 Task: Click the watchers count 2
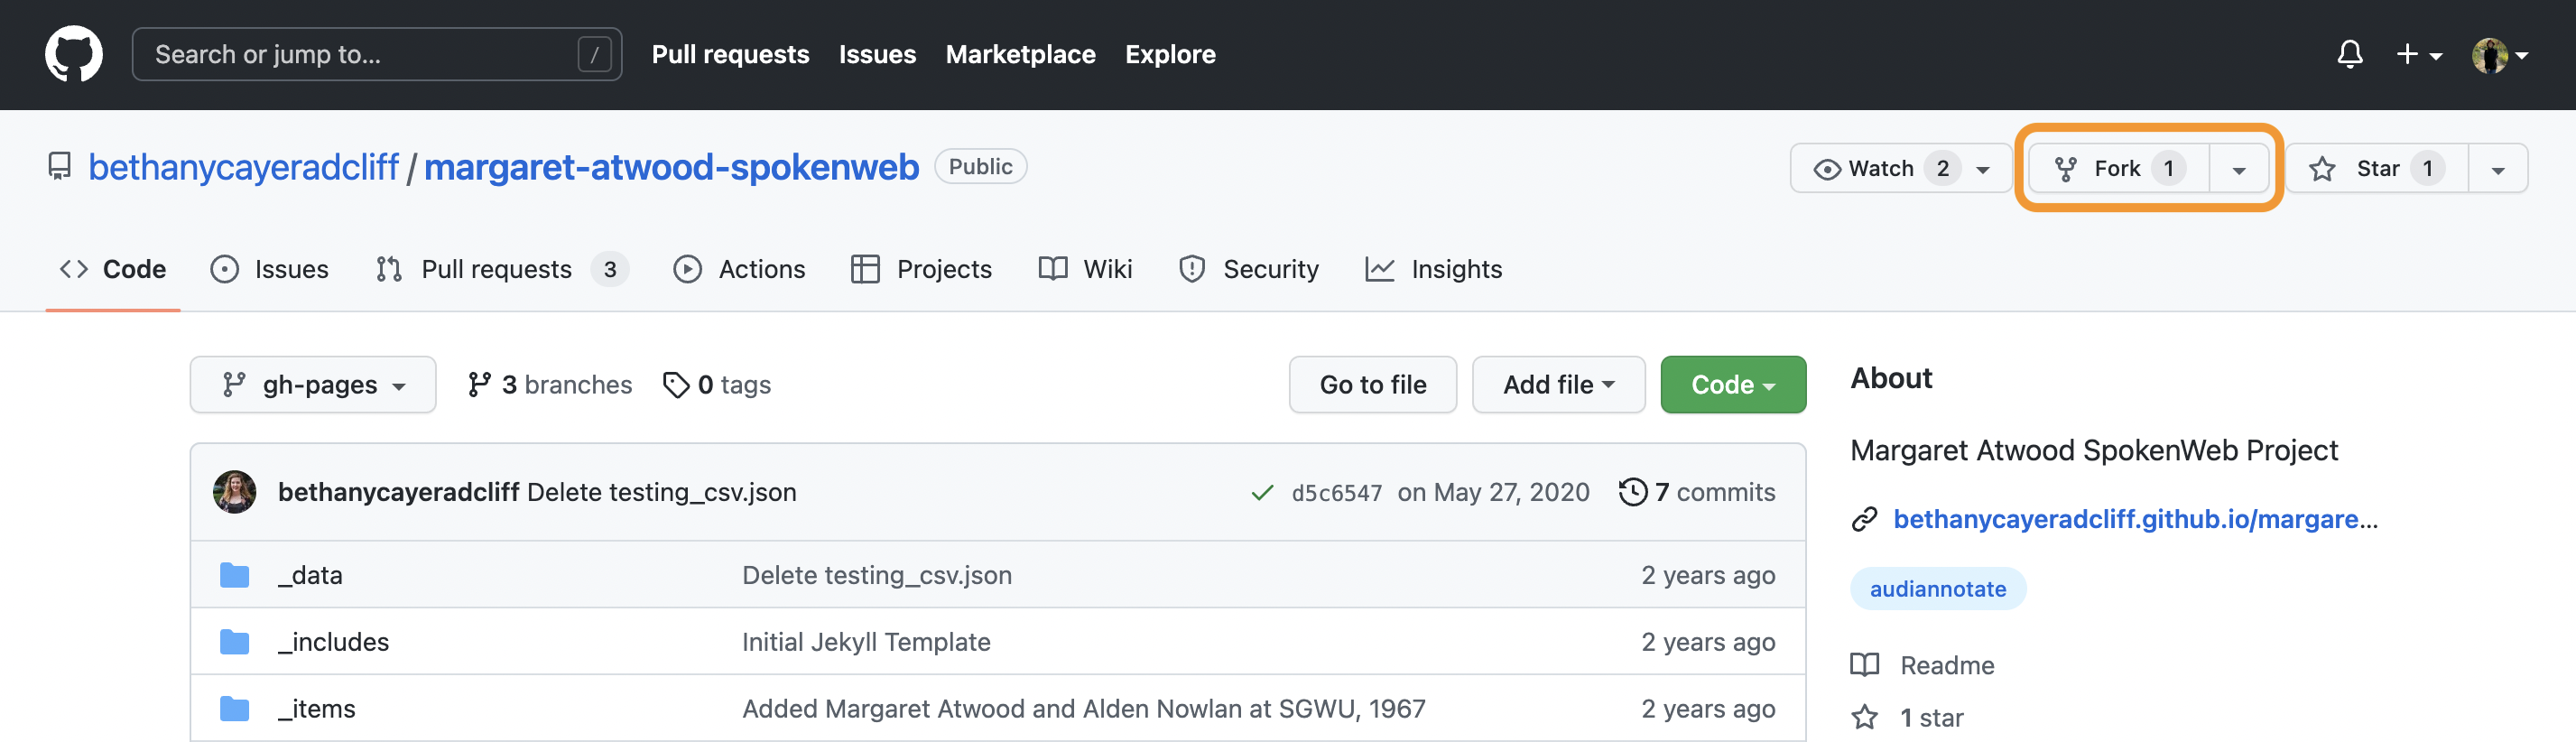pyautogui.click(x=1942, y=168)
